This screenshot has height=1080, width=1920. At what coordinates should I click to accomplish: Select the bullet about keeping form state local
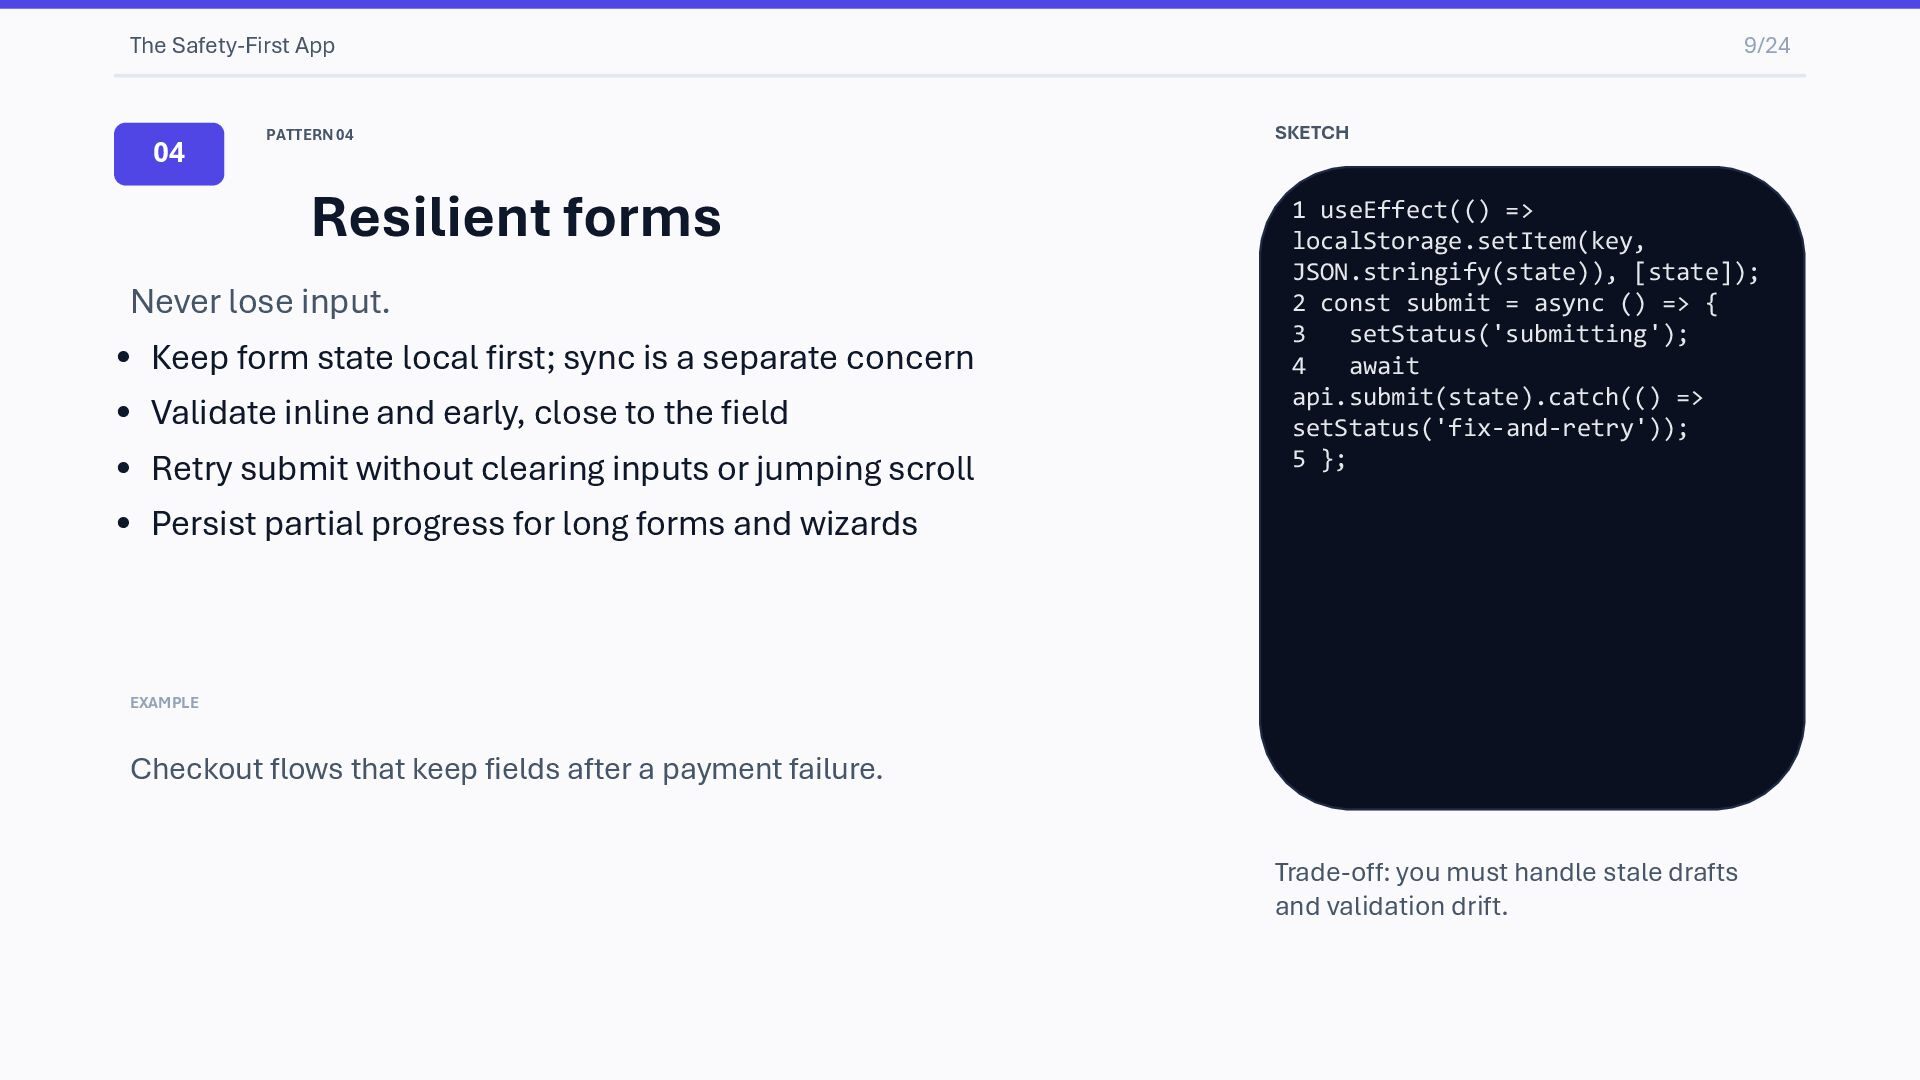pyautogui.click(x=561, y=358)
